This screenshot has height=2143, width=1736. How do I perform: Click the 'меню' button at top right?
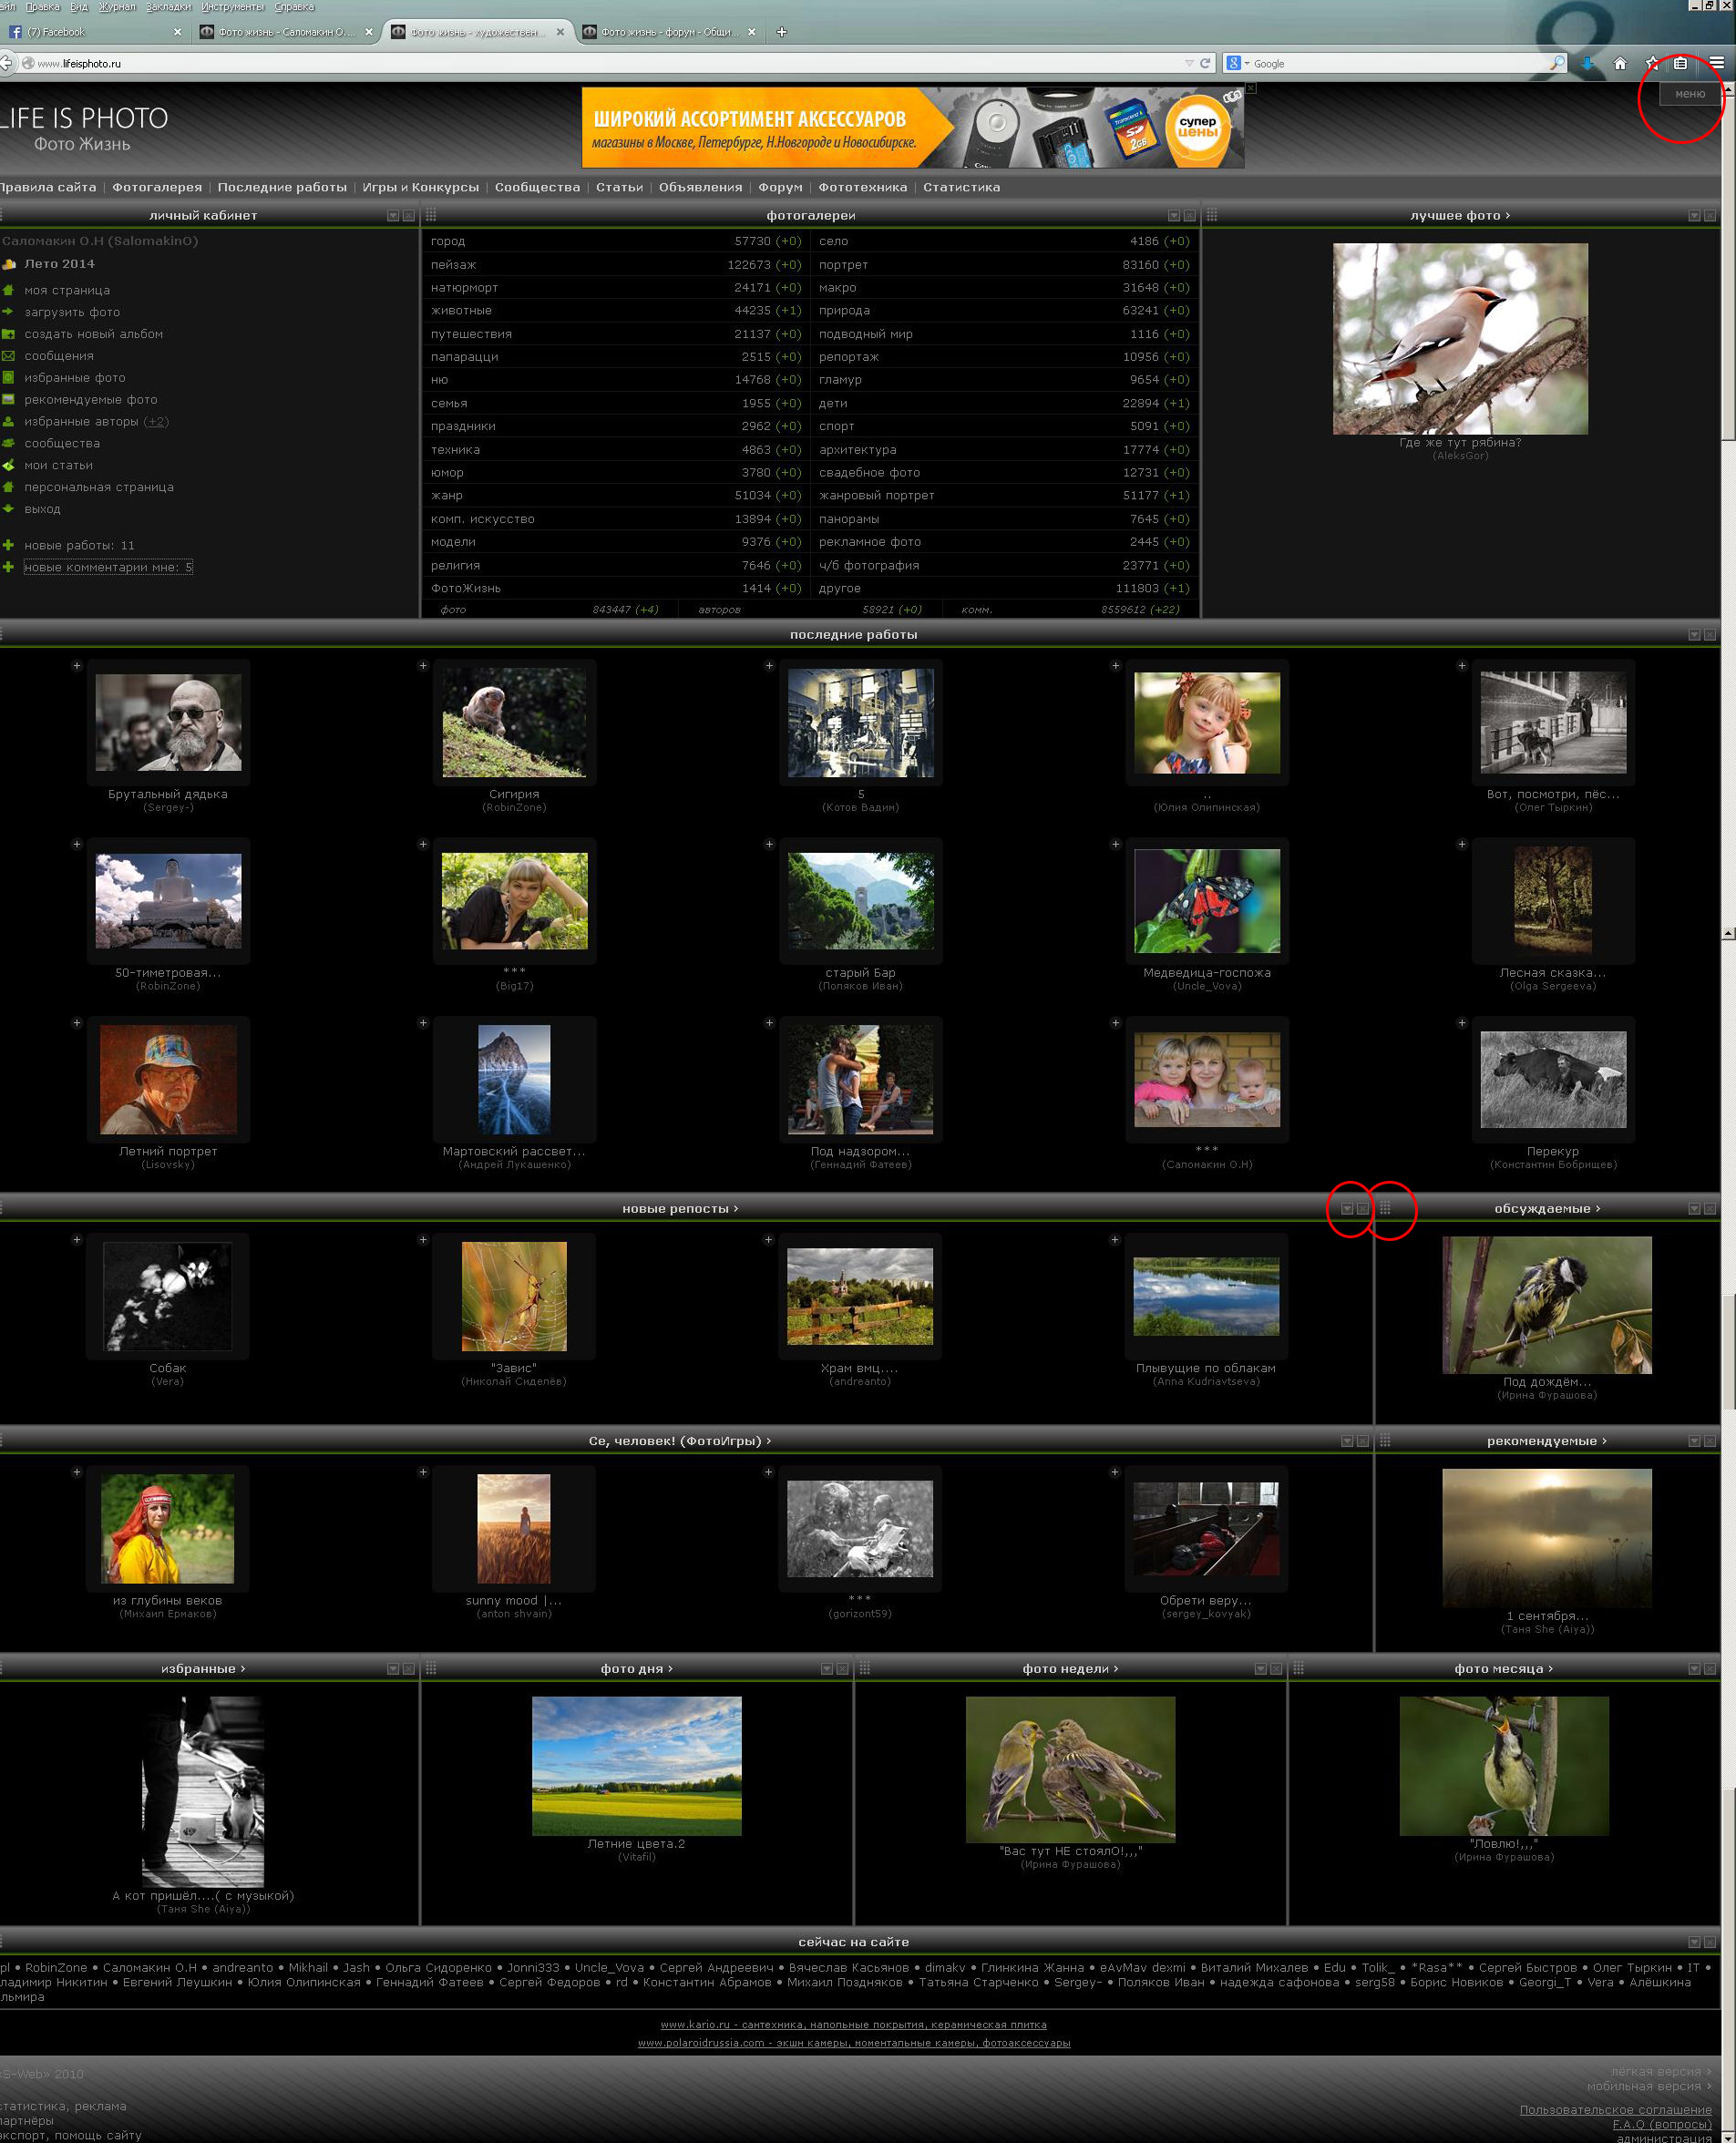pos(1689,94)
